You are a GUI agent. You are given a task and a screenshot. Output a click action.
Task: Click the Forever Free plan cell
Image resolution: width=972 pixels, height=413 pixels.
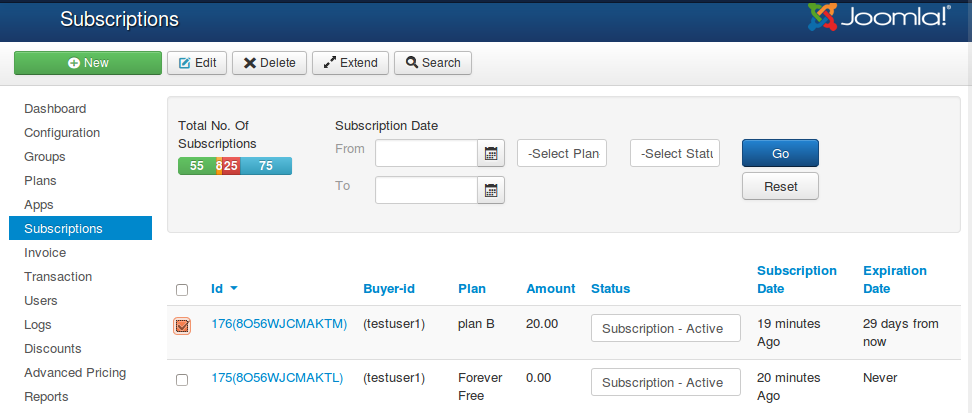pyautogui.click(x=480, y=386)
